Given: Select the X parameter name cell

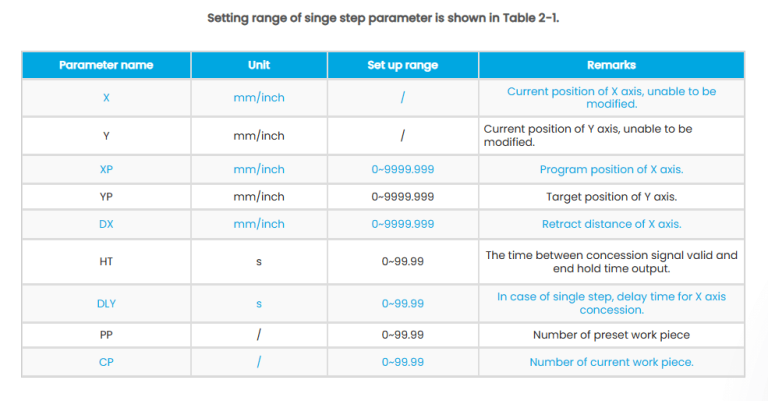Looking at the screenshot, I should pos(106,98).
